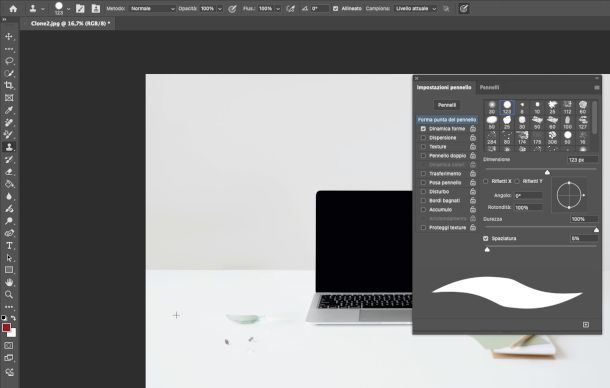This screenshot has height=388, width=610.
Task: Switch to the Pennelli tab
Action: pos(489,88)
